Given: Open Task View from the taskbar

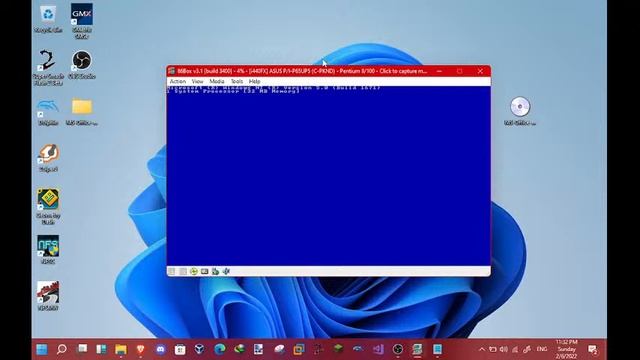Looking at the screenshot, I should pyautogui.click(x=82, y=349).
